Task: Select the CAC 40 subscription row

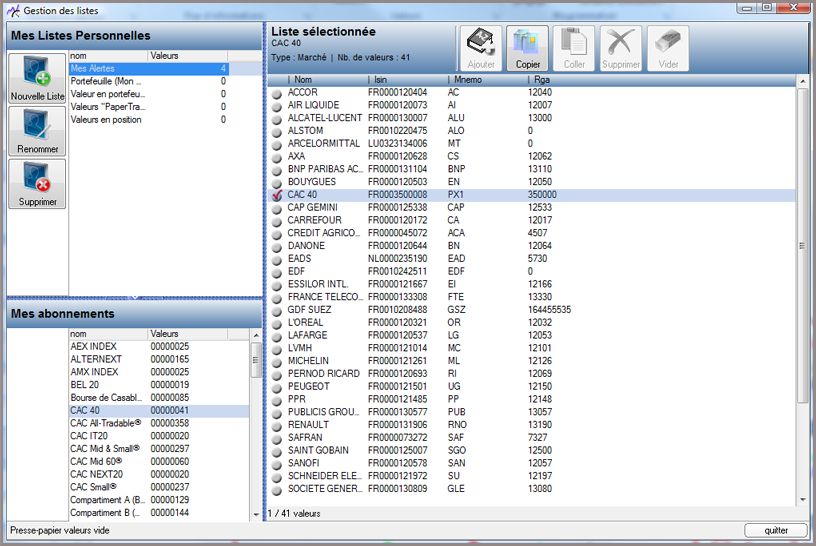Action: 159,411
